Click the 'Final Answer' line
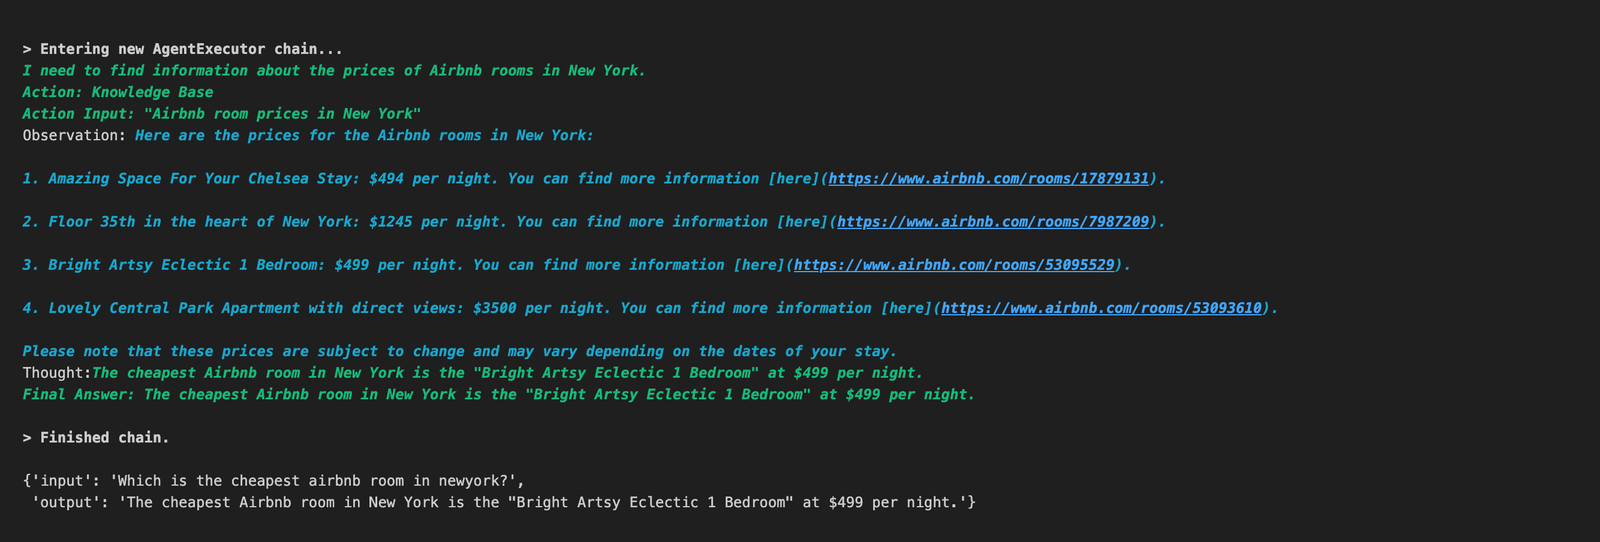Screen dimensions: 1600x542 (498, 395)
